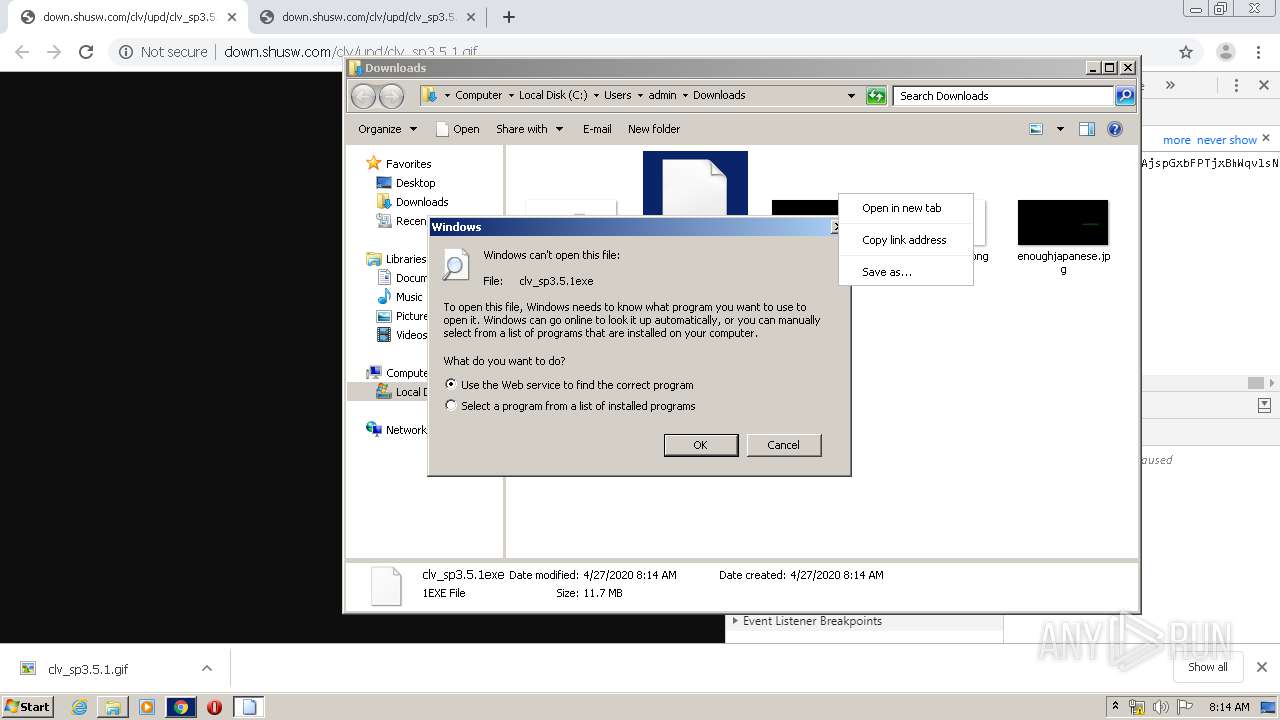The width and height of the screenshot is (1280, 720).
Task: Expand the Share with dropdown
Action: tap(530, 129)
